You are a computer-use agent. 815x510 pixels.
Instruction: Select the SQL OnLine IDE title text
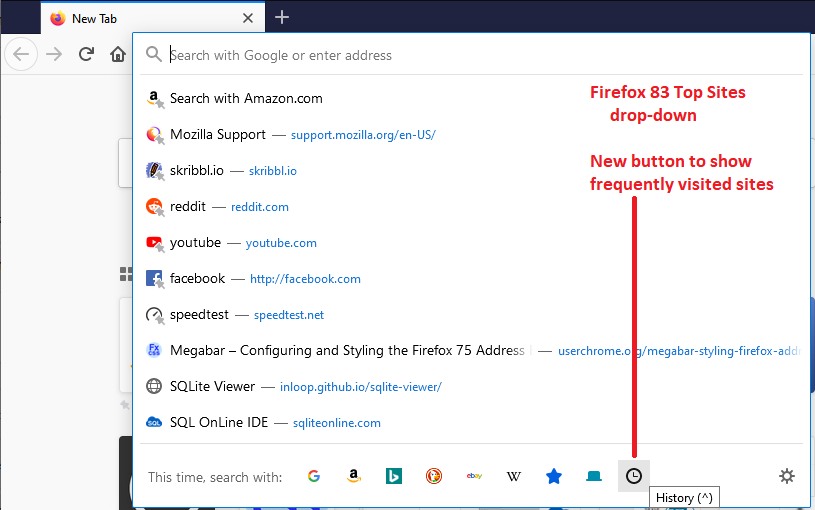pos(219,422)
